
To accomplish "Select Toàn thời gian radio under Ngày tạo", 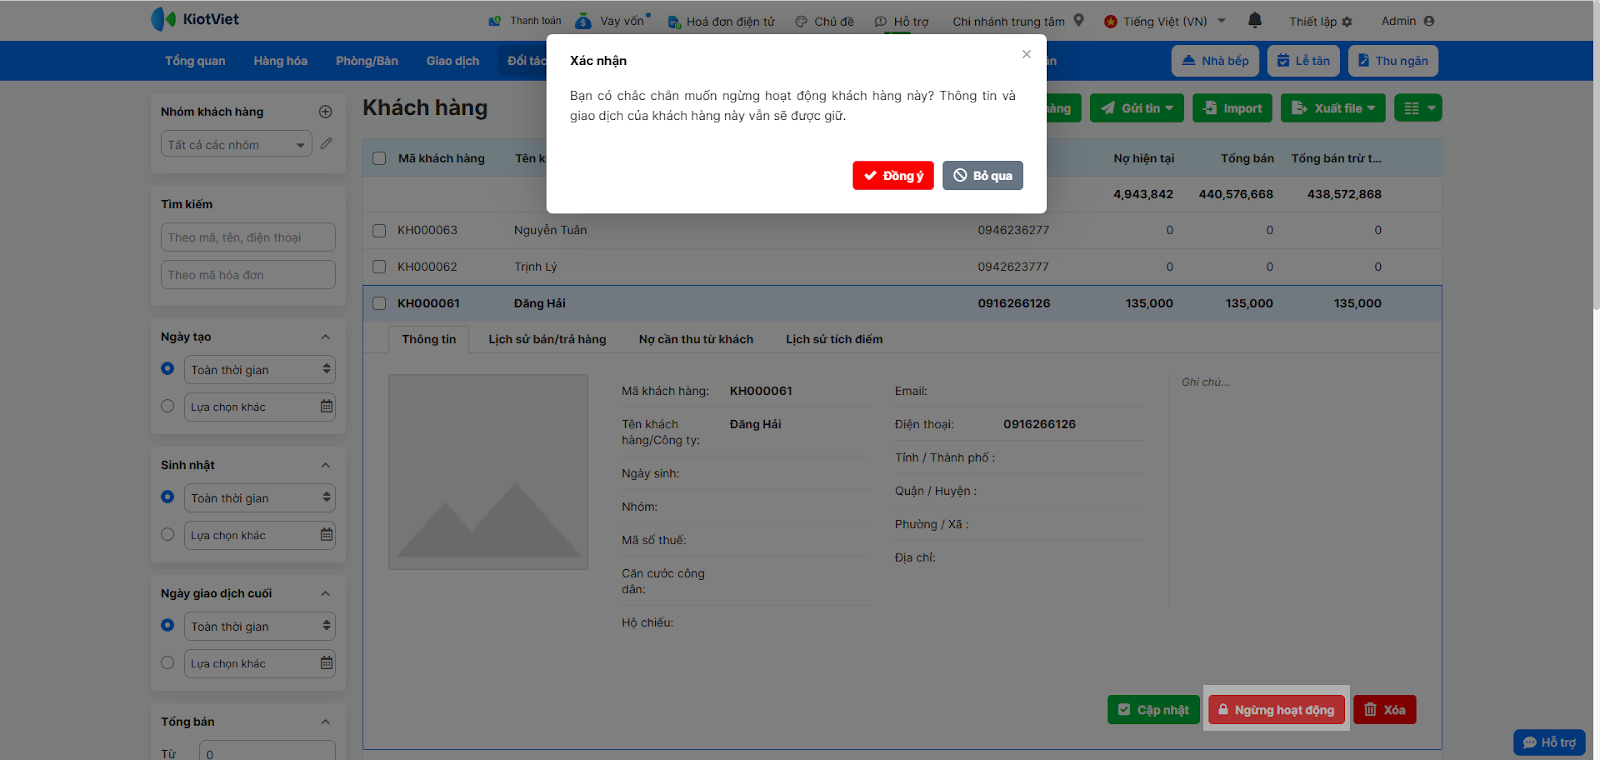I will pyautogui.click(x=167, y=369).
